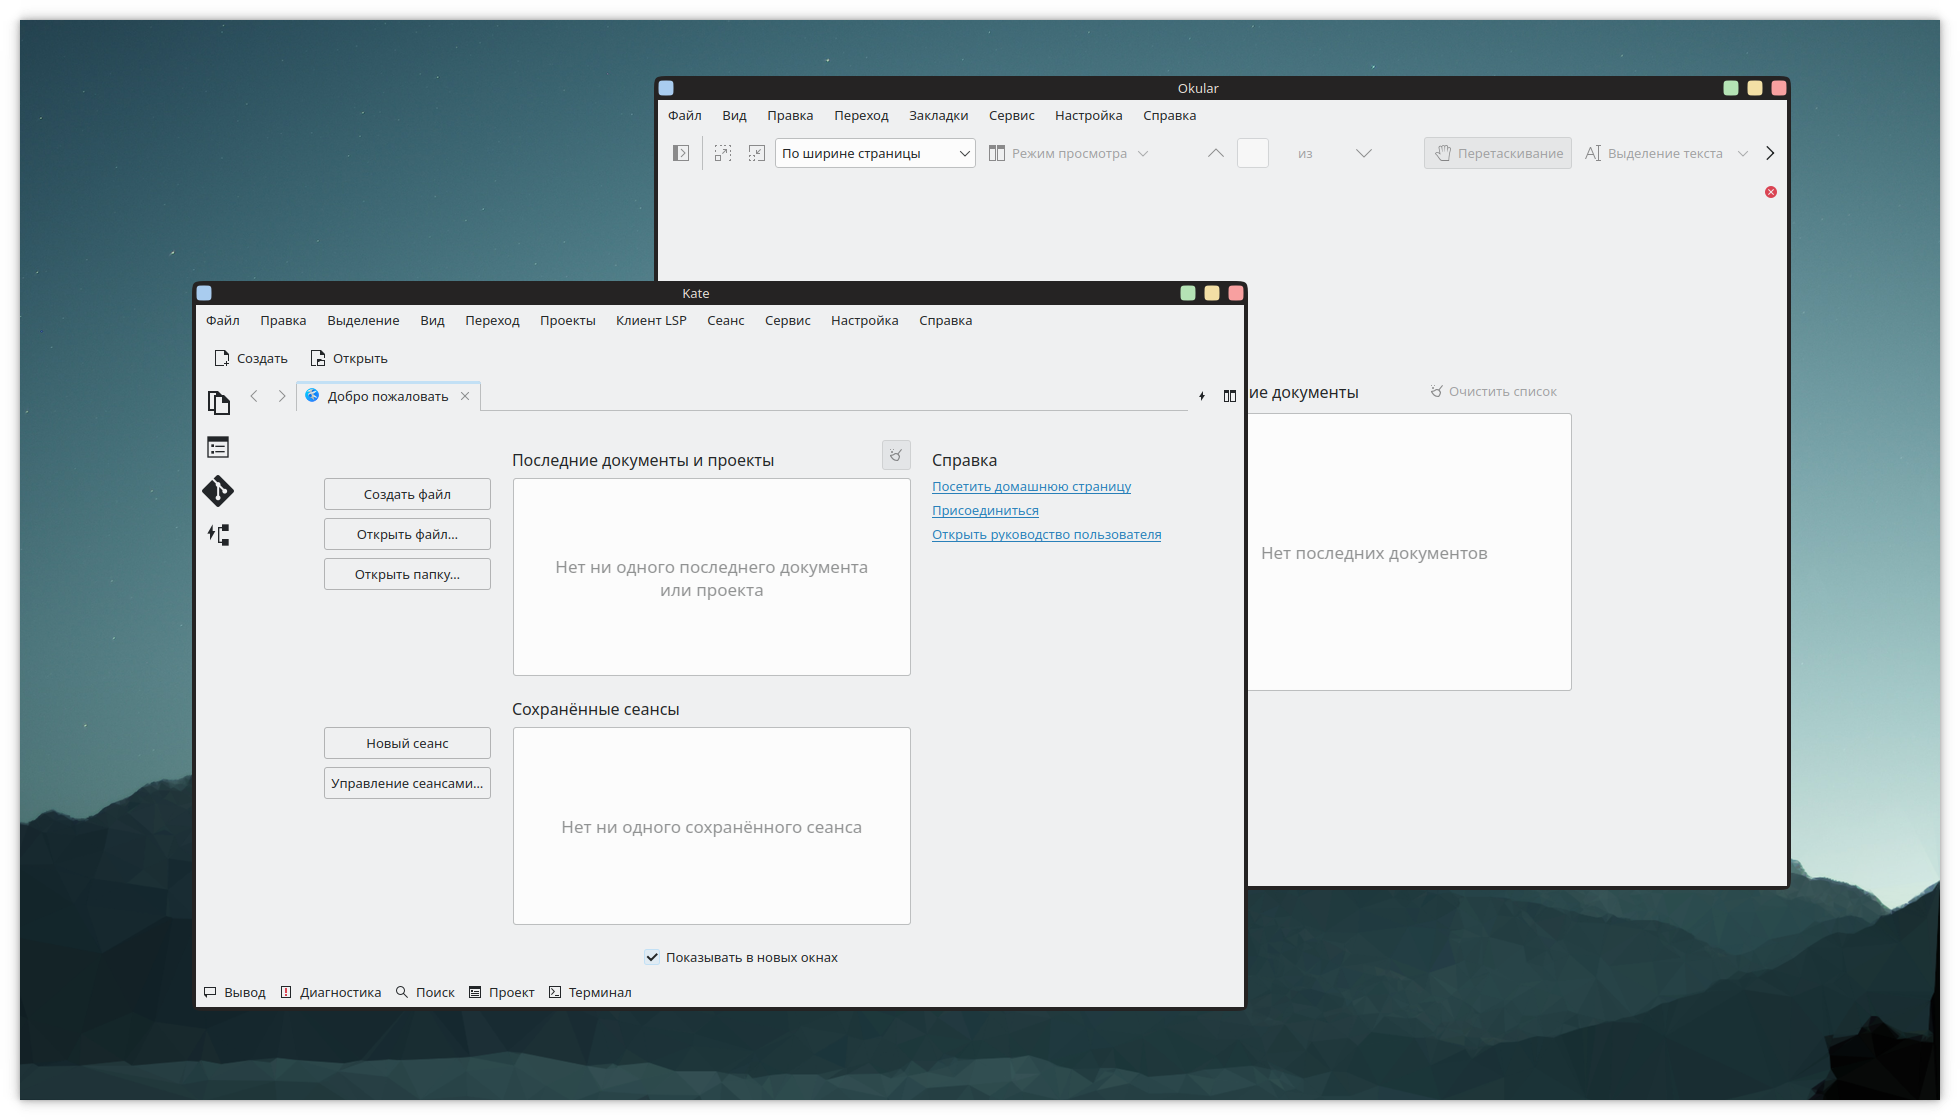Toggle the 'Вывод' bottom panel in Kate
Viewport: 1960px width, 1120px height.
pos(235,992)
